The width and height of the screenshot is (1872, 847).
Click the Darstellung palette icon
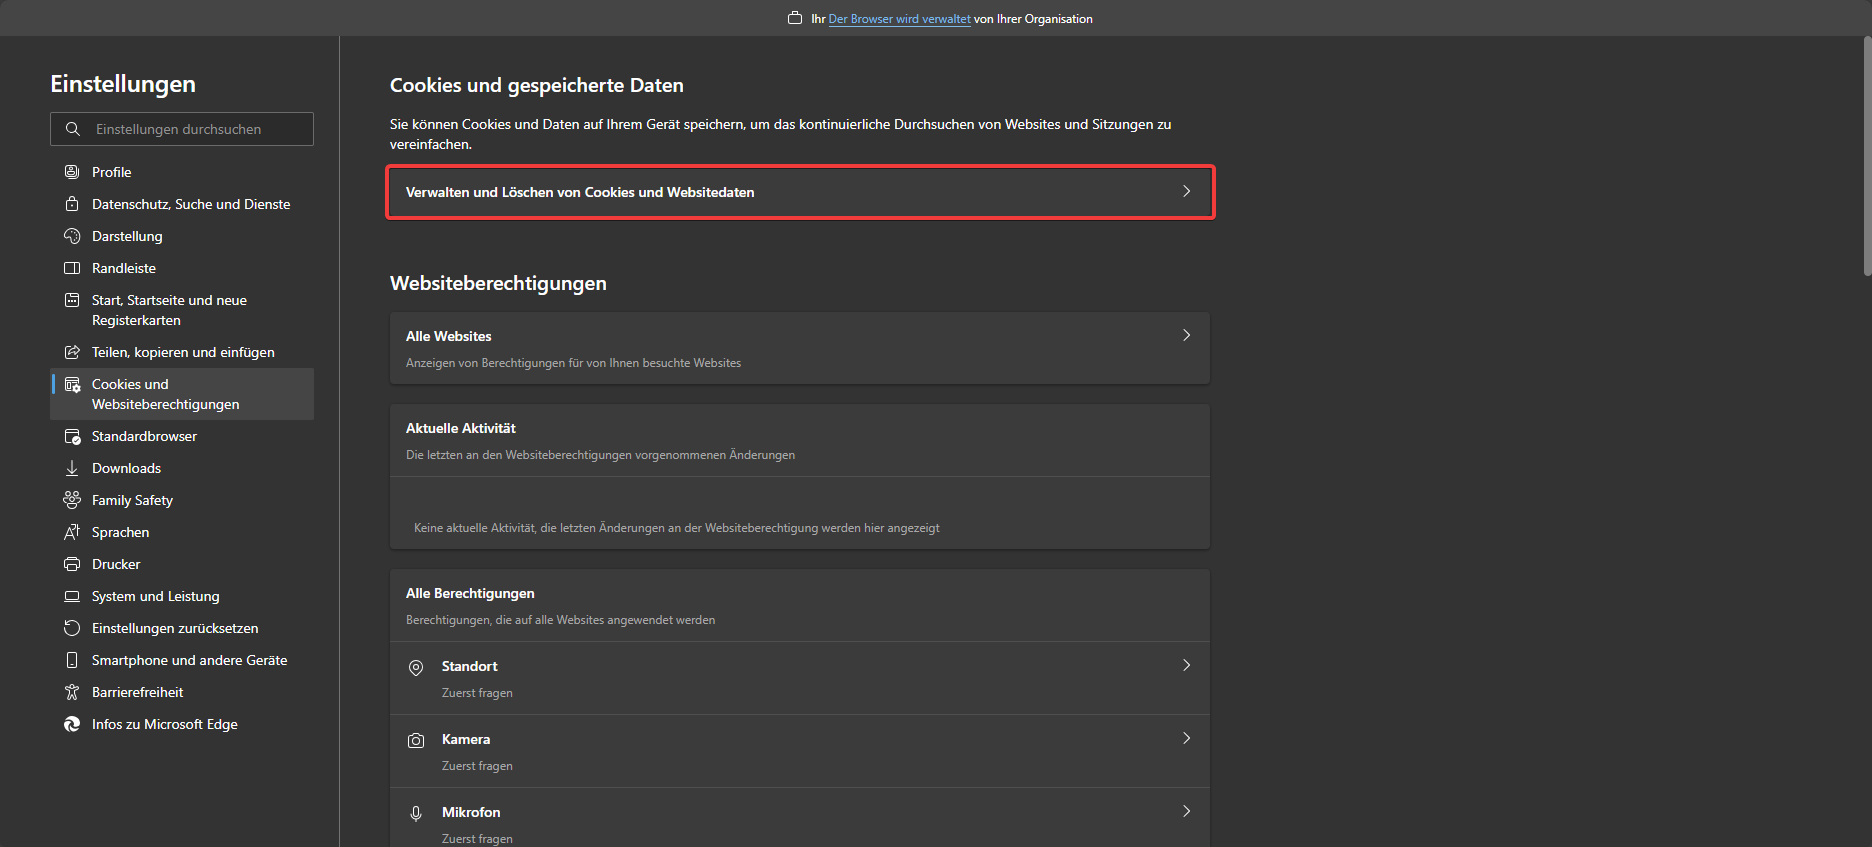point(72,236)
